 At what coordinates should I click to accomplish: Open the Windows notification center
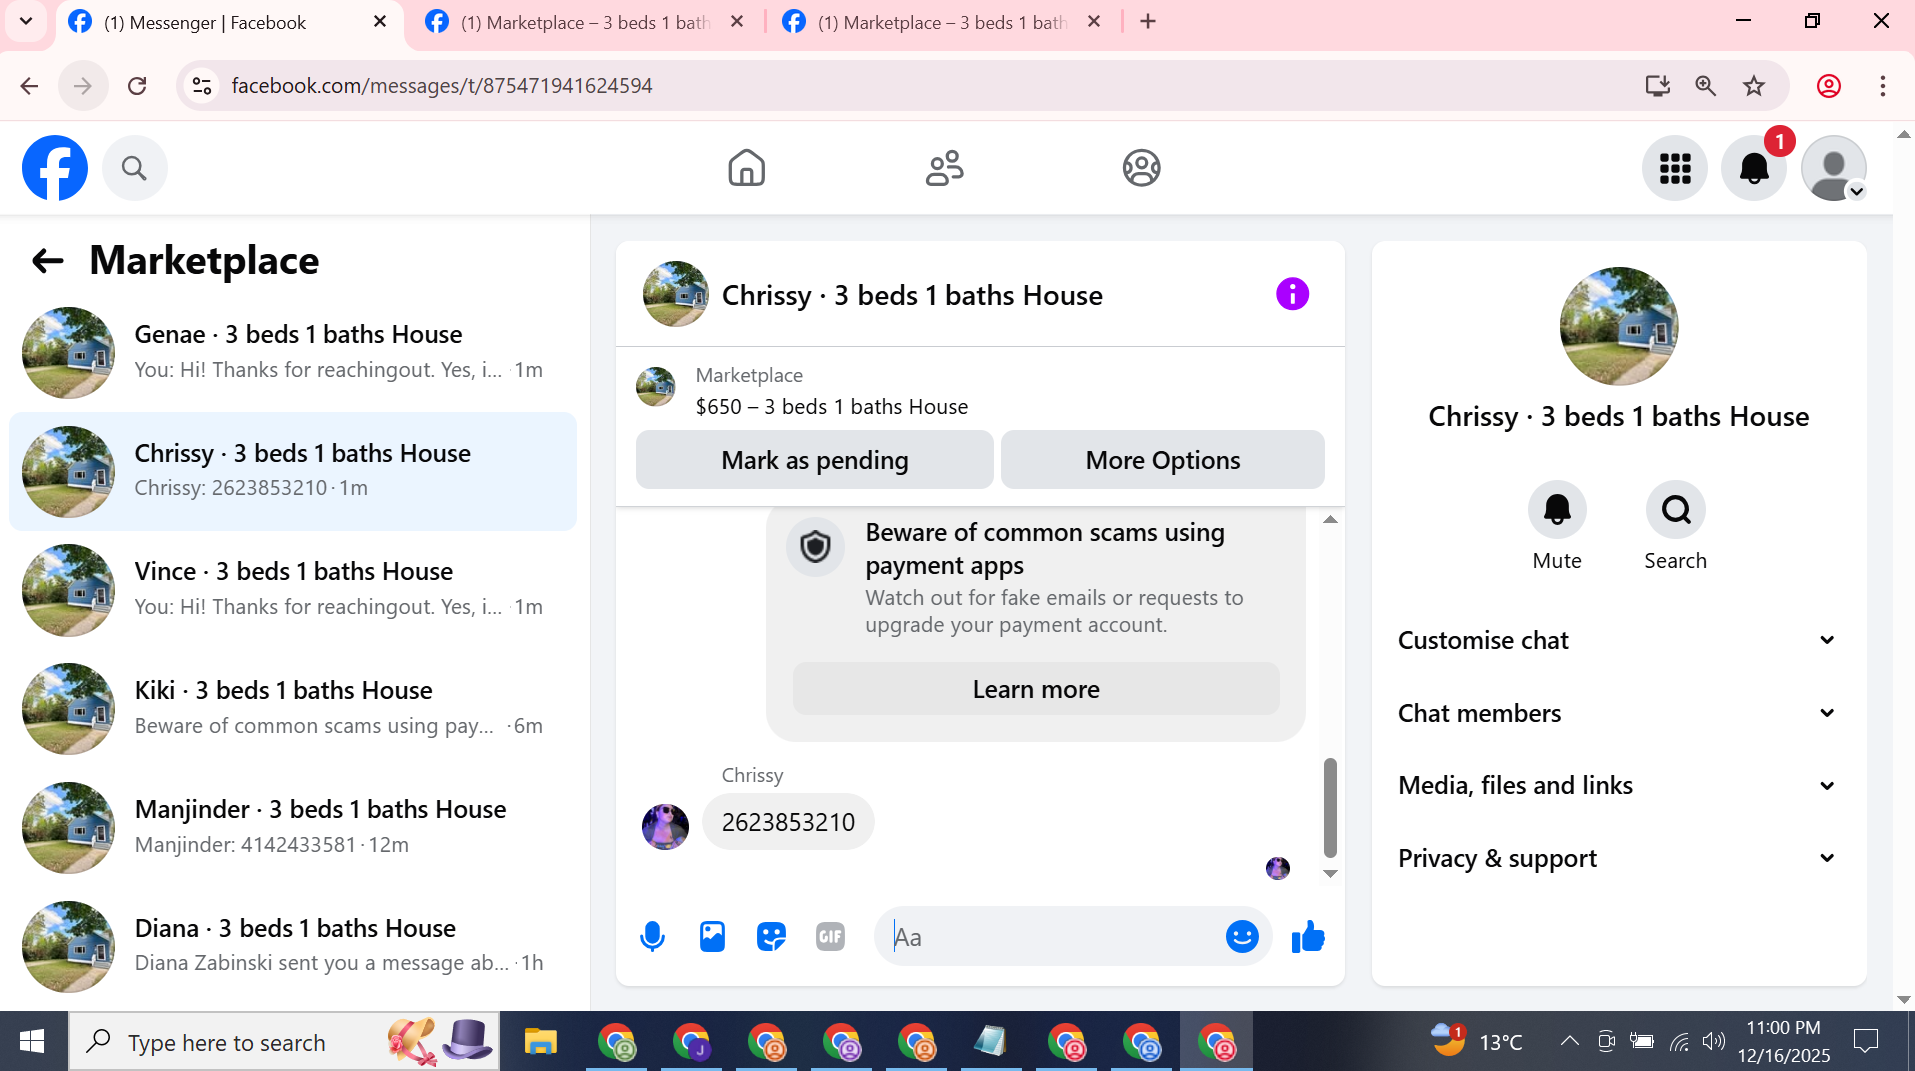1865,1042
